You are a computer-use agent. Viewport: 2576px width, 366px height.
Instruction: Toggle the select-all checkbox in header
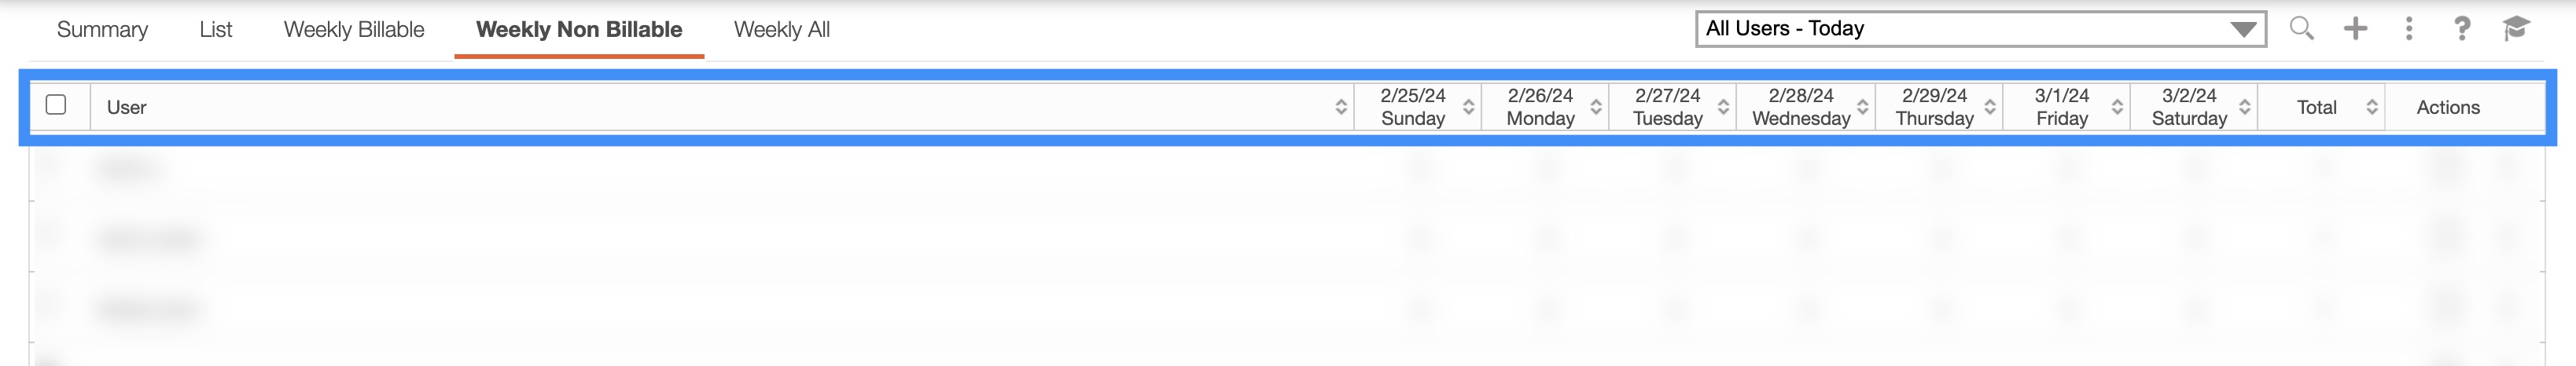pyautogui.click(x=57, y=105)
